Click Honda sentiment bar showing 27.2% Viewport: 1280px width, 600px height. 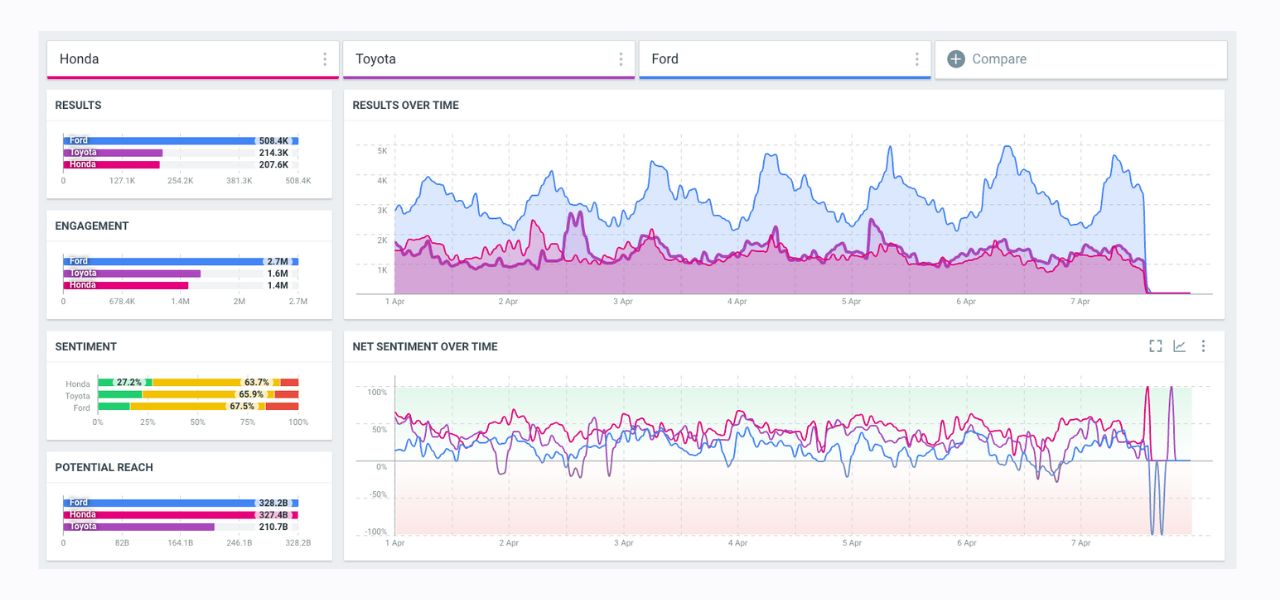(198, 382)
